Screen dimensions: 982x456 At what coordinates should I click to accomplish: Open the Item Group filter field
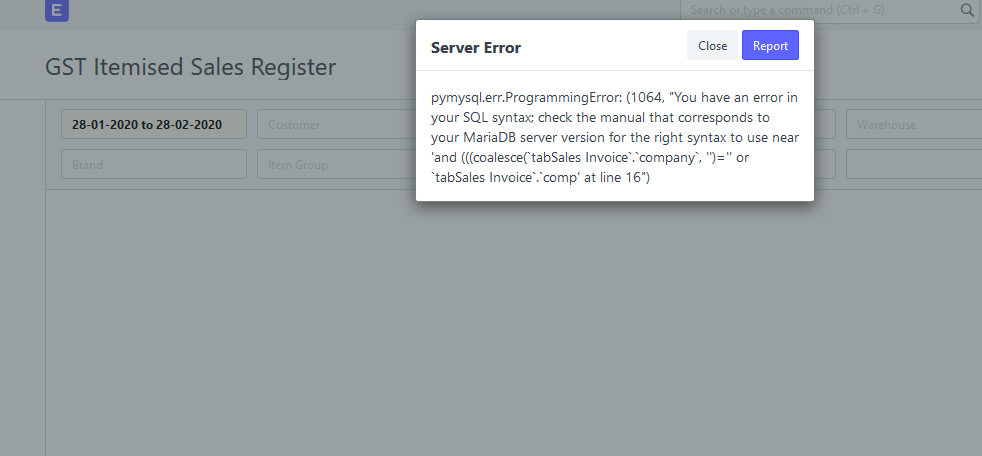tap(336, 165)
